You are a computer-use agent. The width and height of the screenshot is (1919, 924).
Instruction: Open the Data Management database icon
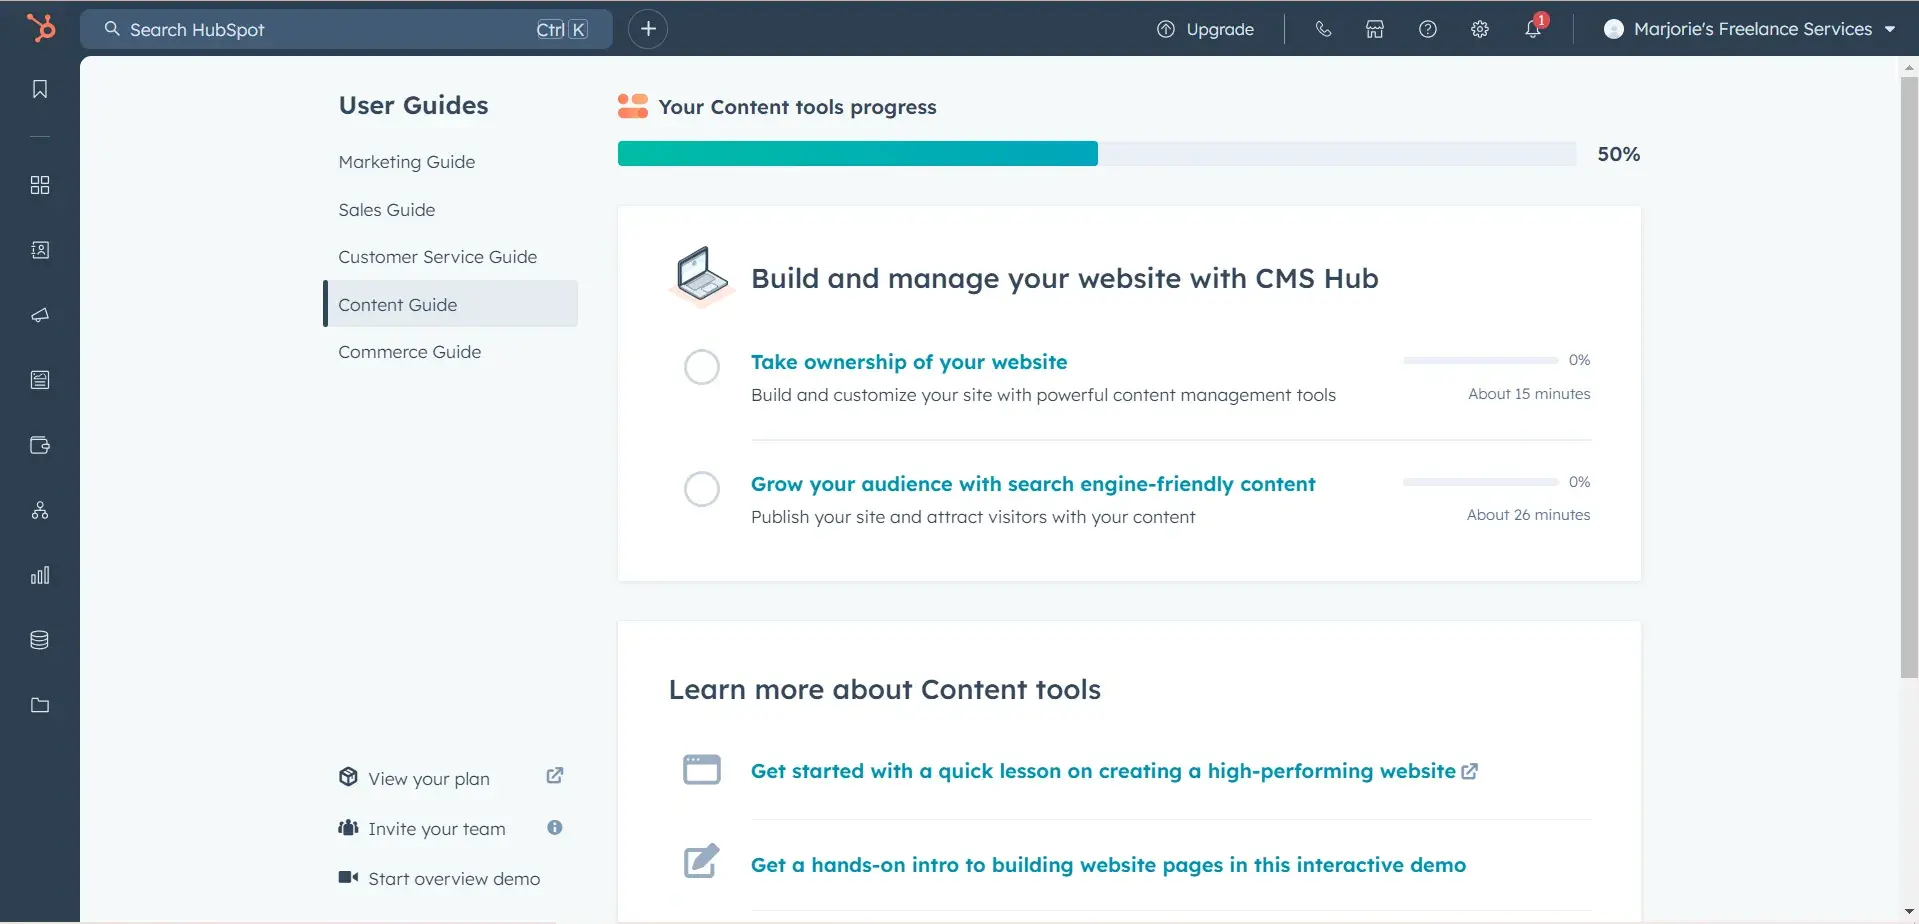pyautogui.click(x=40, y=640)
